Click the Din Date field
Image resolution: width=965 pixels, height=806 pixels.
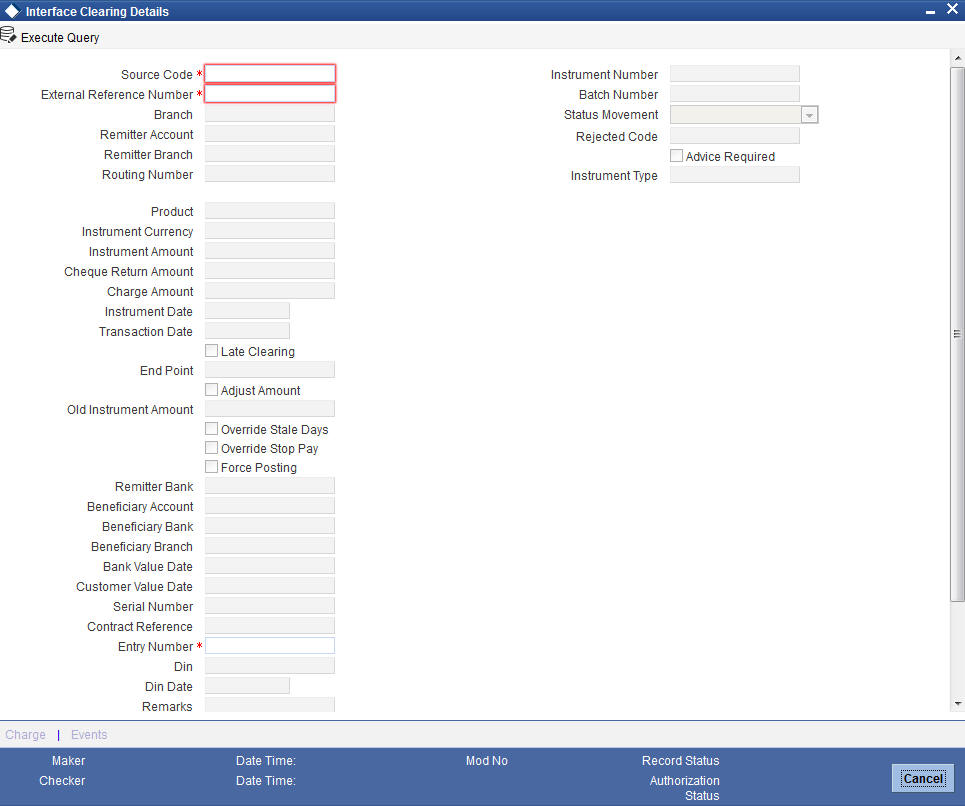coord(247,685)
